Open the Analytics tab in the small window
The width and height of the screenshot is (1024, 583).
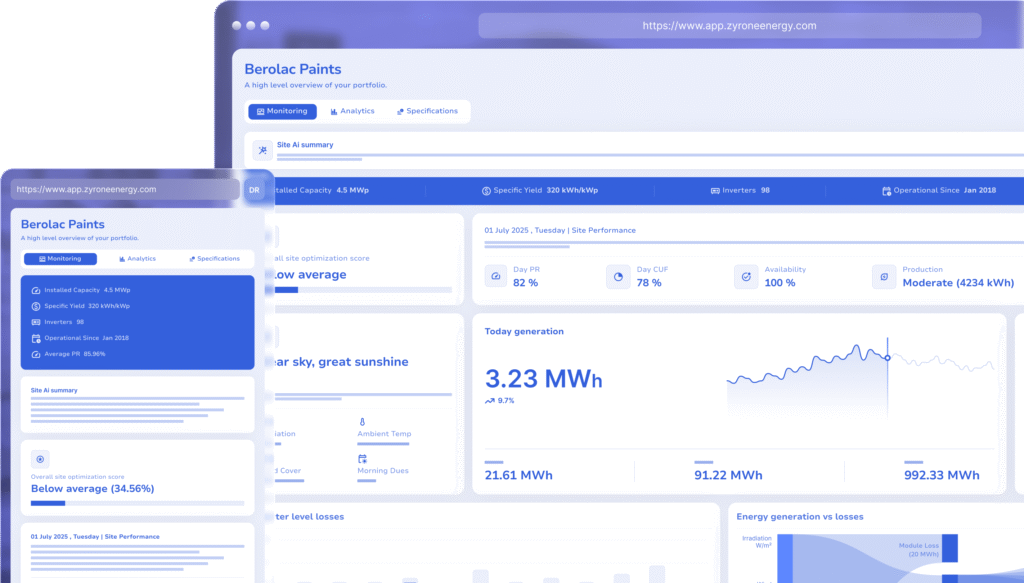click(x=137, y=259)
